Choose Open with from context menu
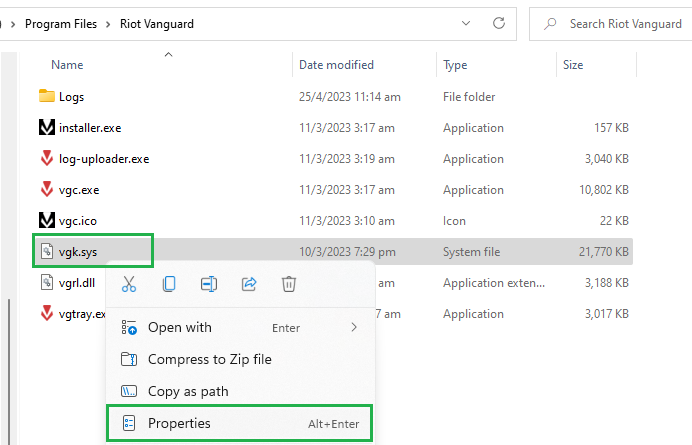This screenshot has width=692, height=445. coord(240,328)
